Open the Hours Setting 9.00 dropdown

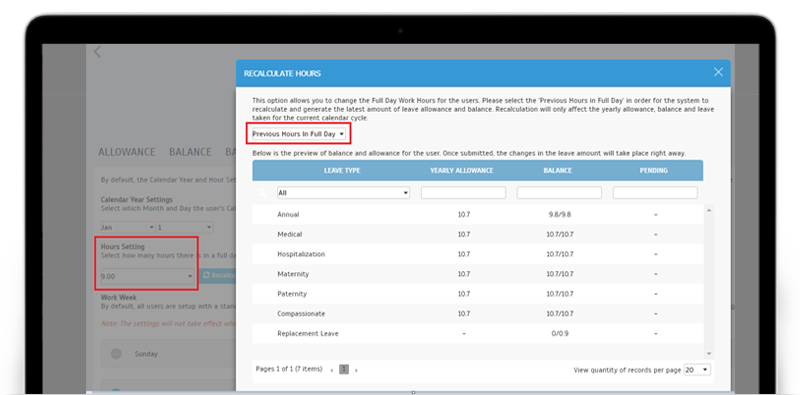[x=147, y=276]
